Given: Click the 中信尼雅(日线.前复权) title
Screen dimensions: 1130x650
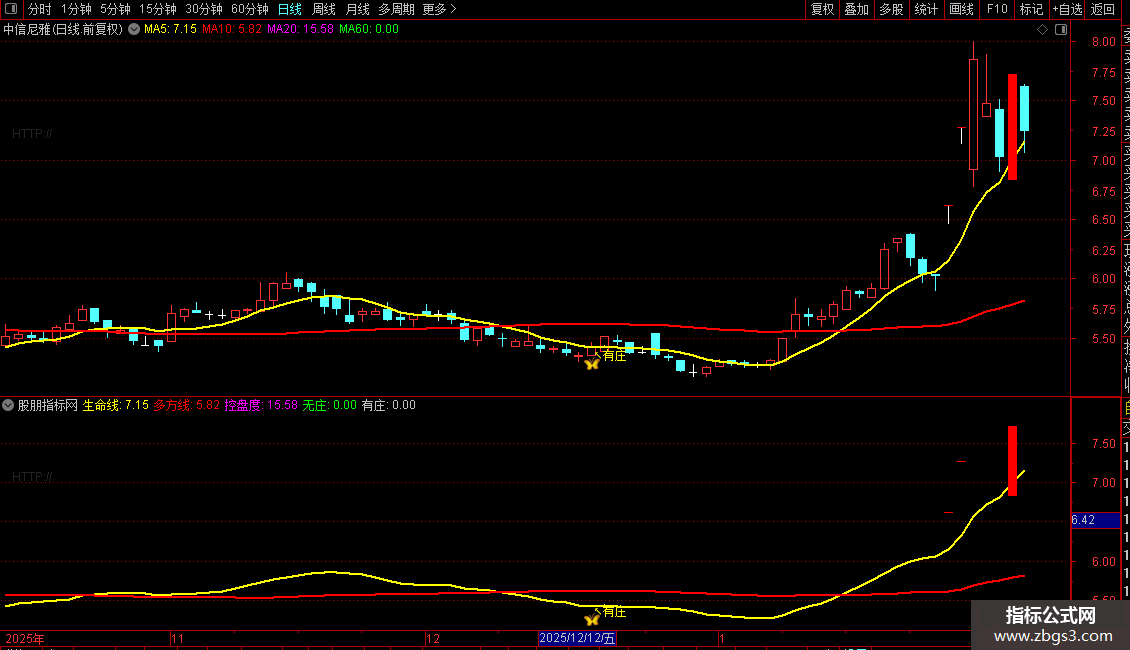Looking at the screenshot, I should (63, 30).
